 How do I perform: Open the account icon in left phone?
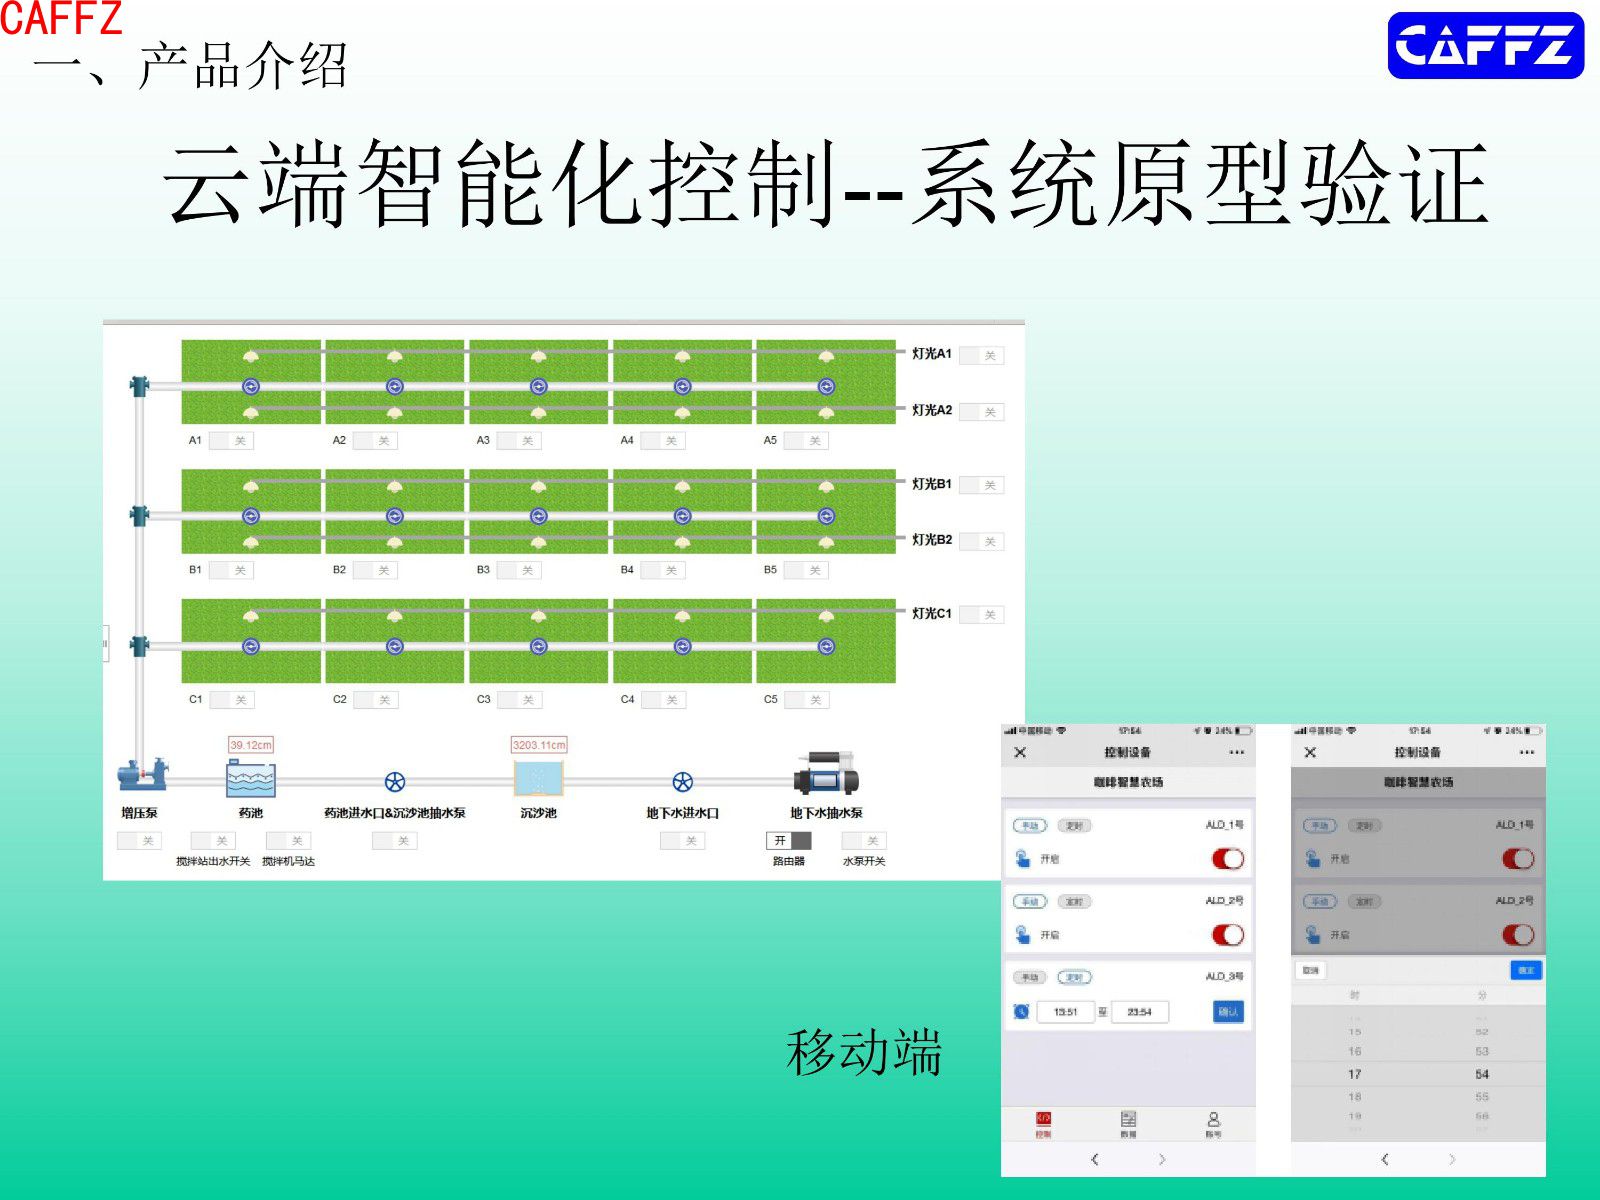(1213, 1123)
